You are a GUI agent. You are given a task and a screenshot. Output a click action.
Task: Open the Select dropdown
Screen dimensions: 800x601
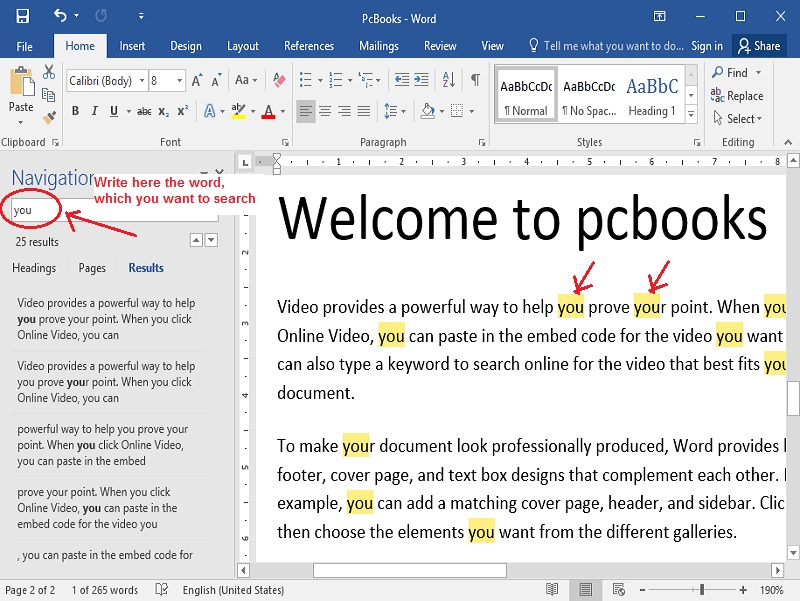pyautogui.click(x=737, y=118)
